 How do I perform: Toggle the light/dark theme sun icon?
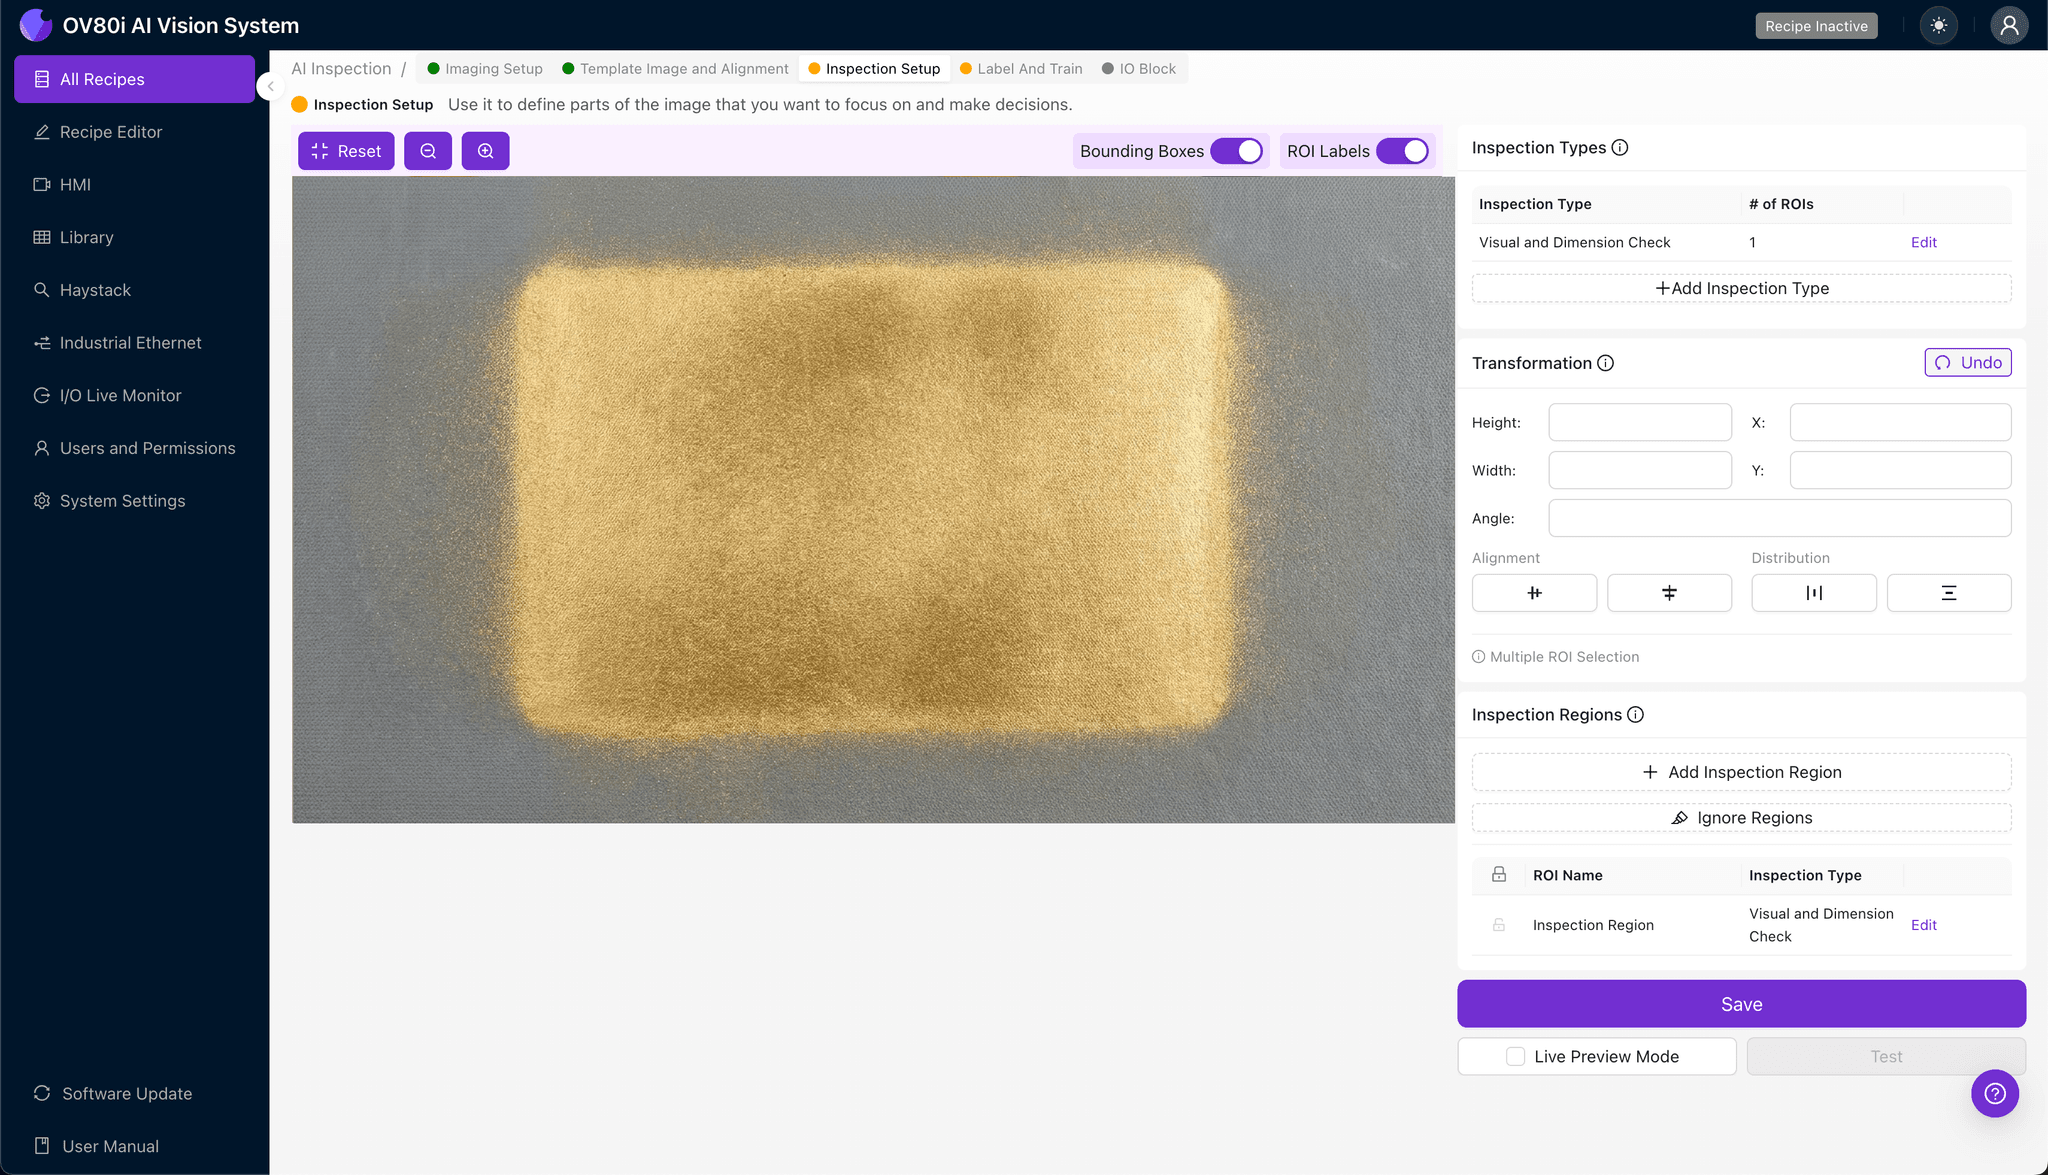(1938, 26)
